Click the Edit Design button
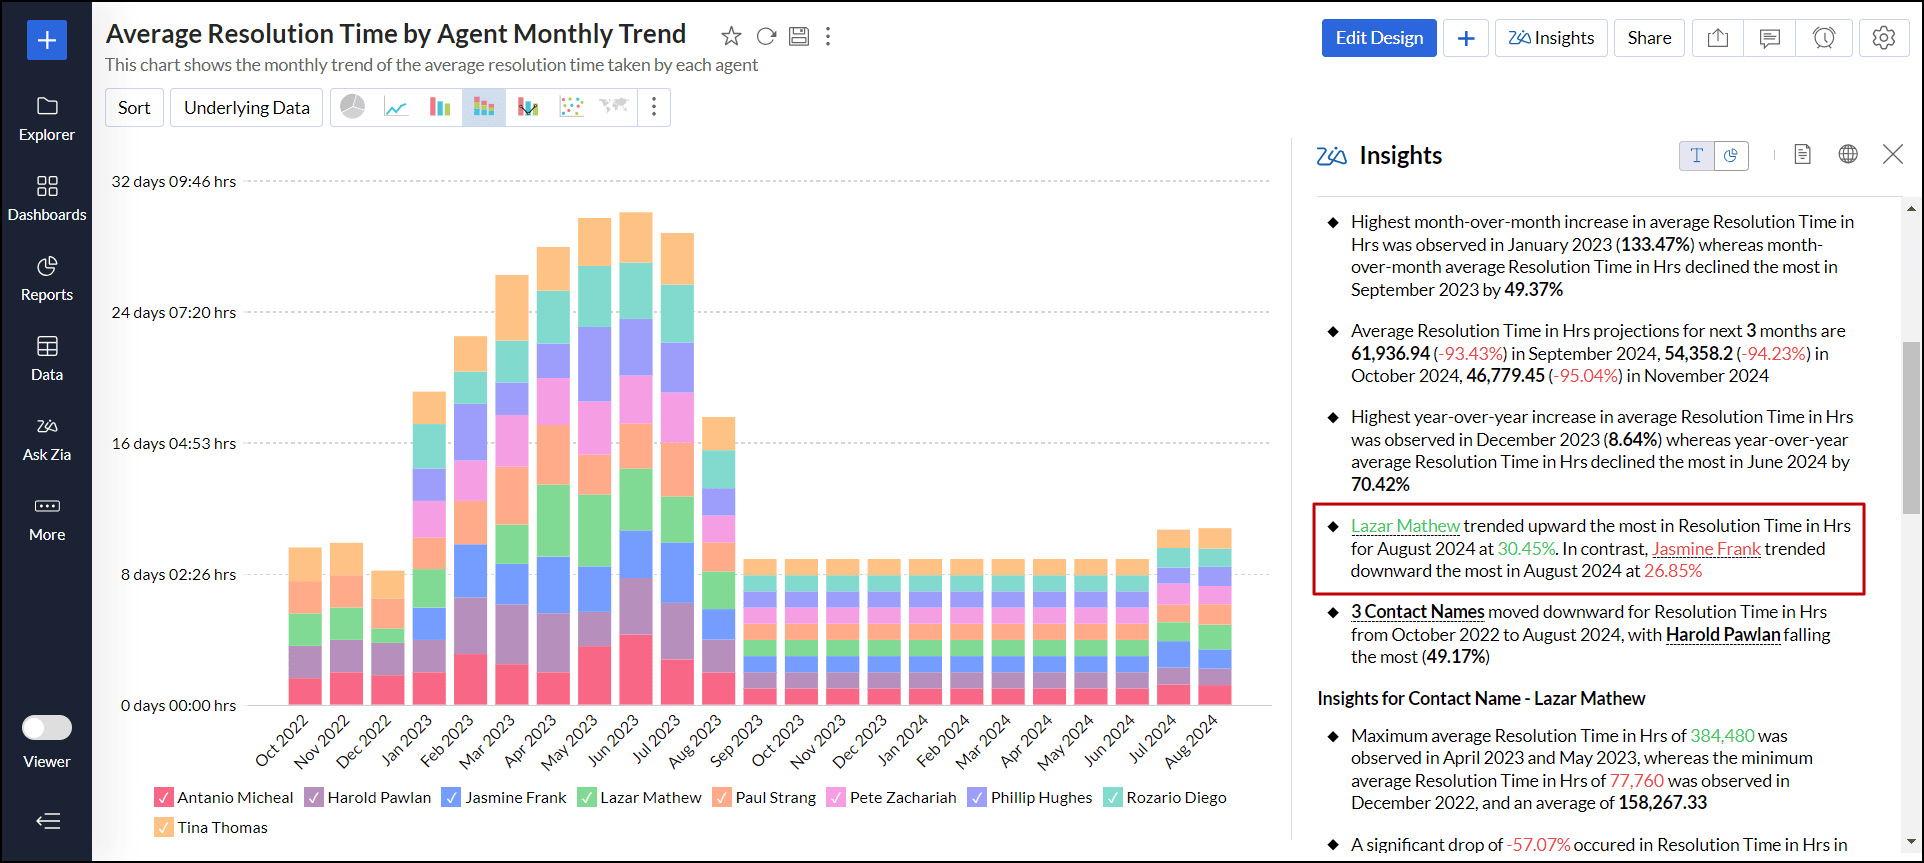Screen dimensions: 1924x863 pyautogui.click(x=1378, y=38)
